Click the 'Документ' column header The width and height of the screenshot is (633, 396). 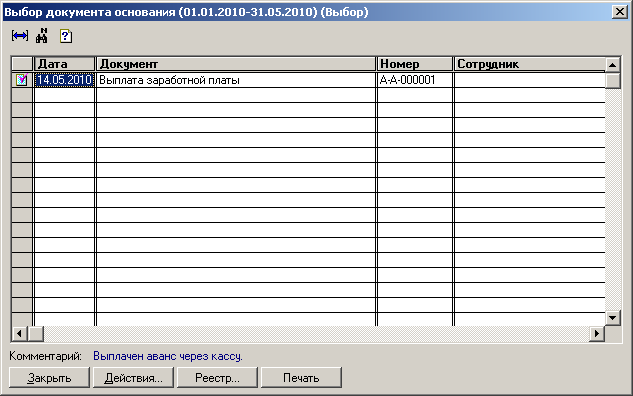click(x=236, y=64)
